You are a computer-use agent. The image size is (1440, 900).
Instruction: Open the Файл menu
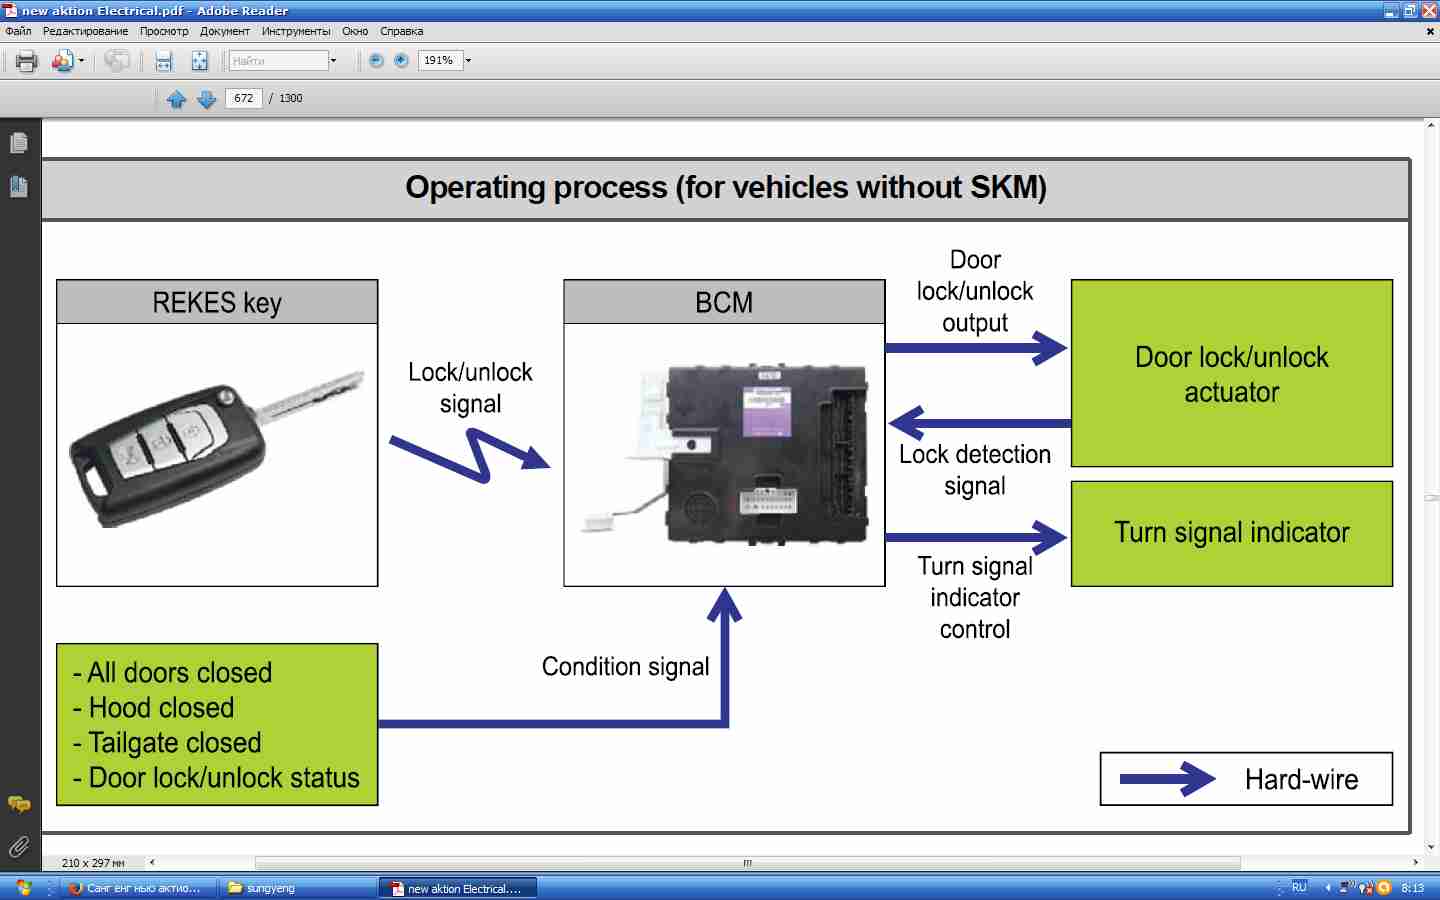pyautogui.click(x=18, y=31)
